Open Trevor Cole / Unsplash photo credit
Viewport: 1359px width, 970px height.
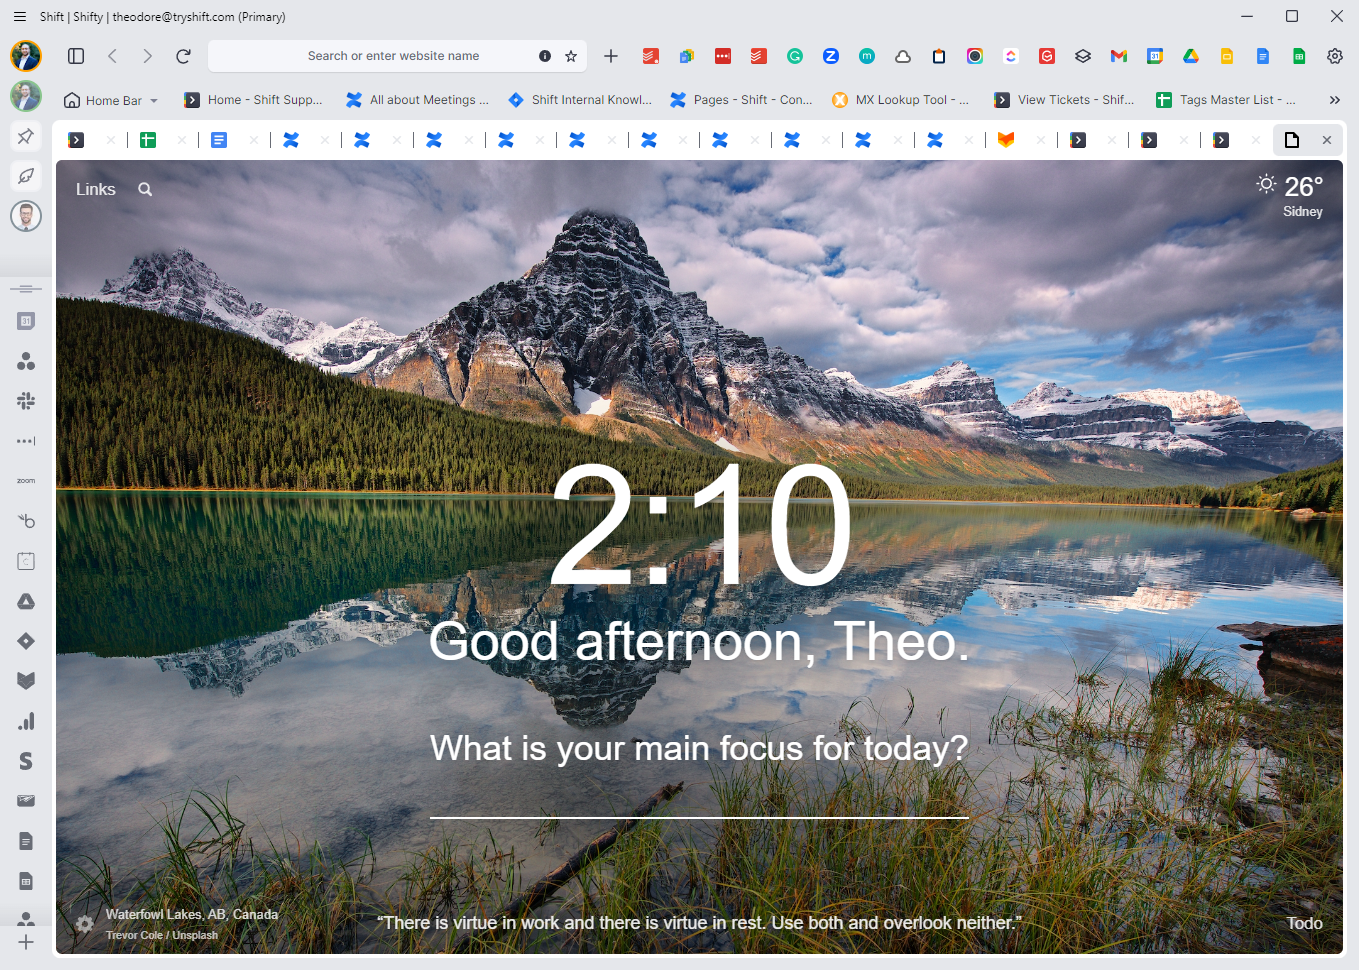[162, 936]
